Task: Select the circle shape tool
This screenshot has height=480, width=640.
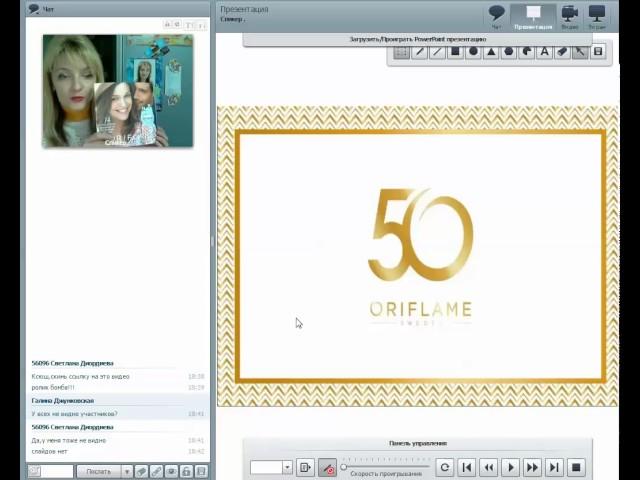Action: (473, 52)
